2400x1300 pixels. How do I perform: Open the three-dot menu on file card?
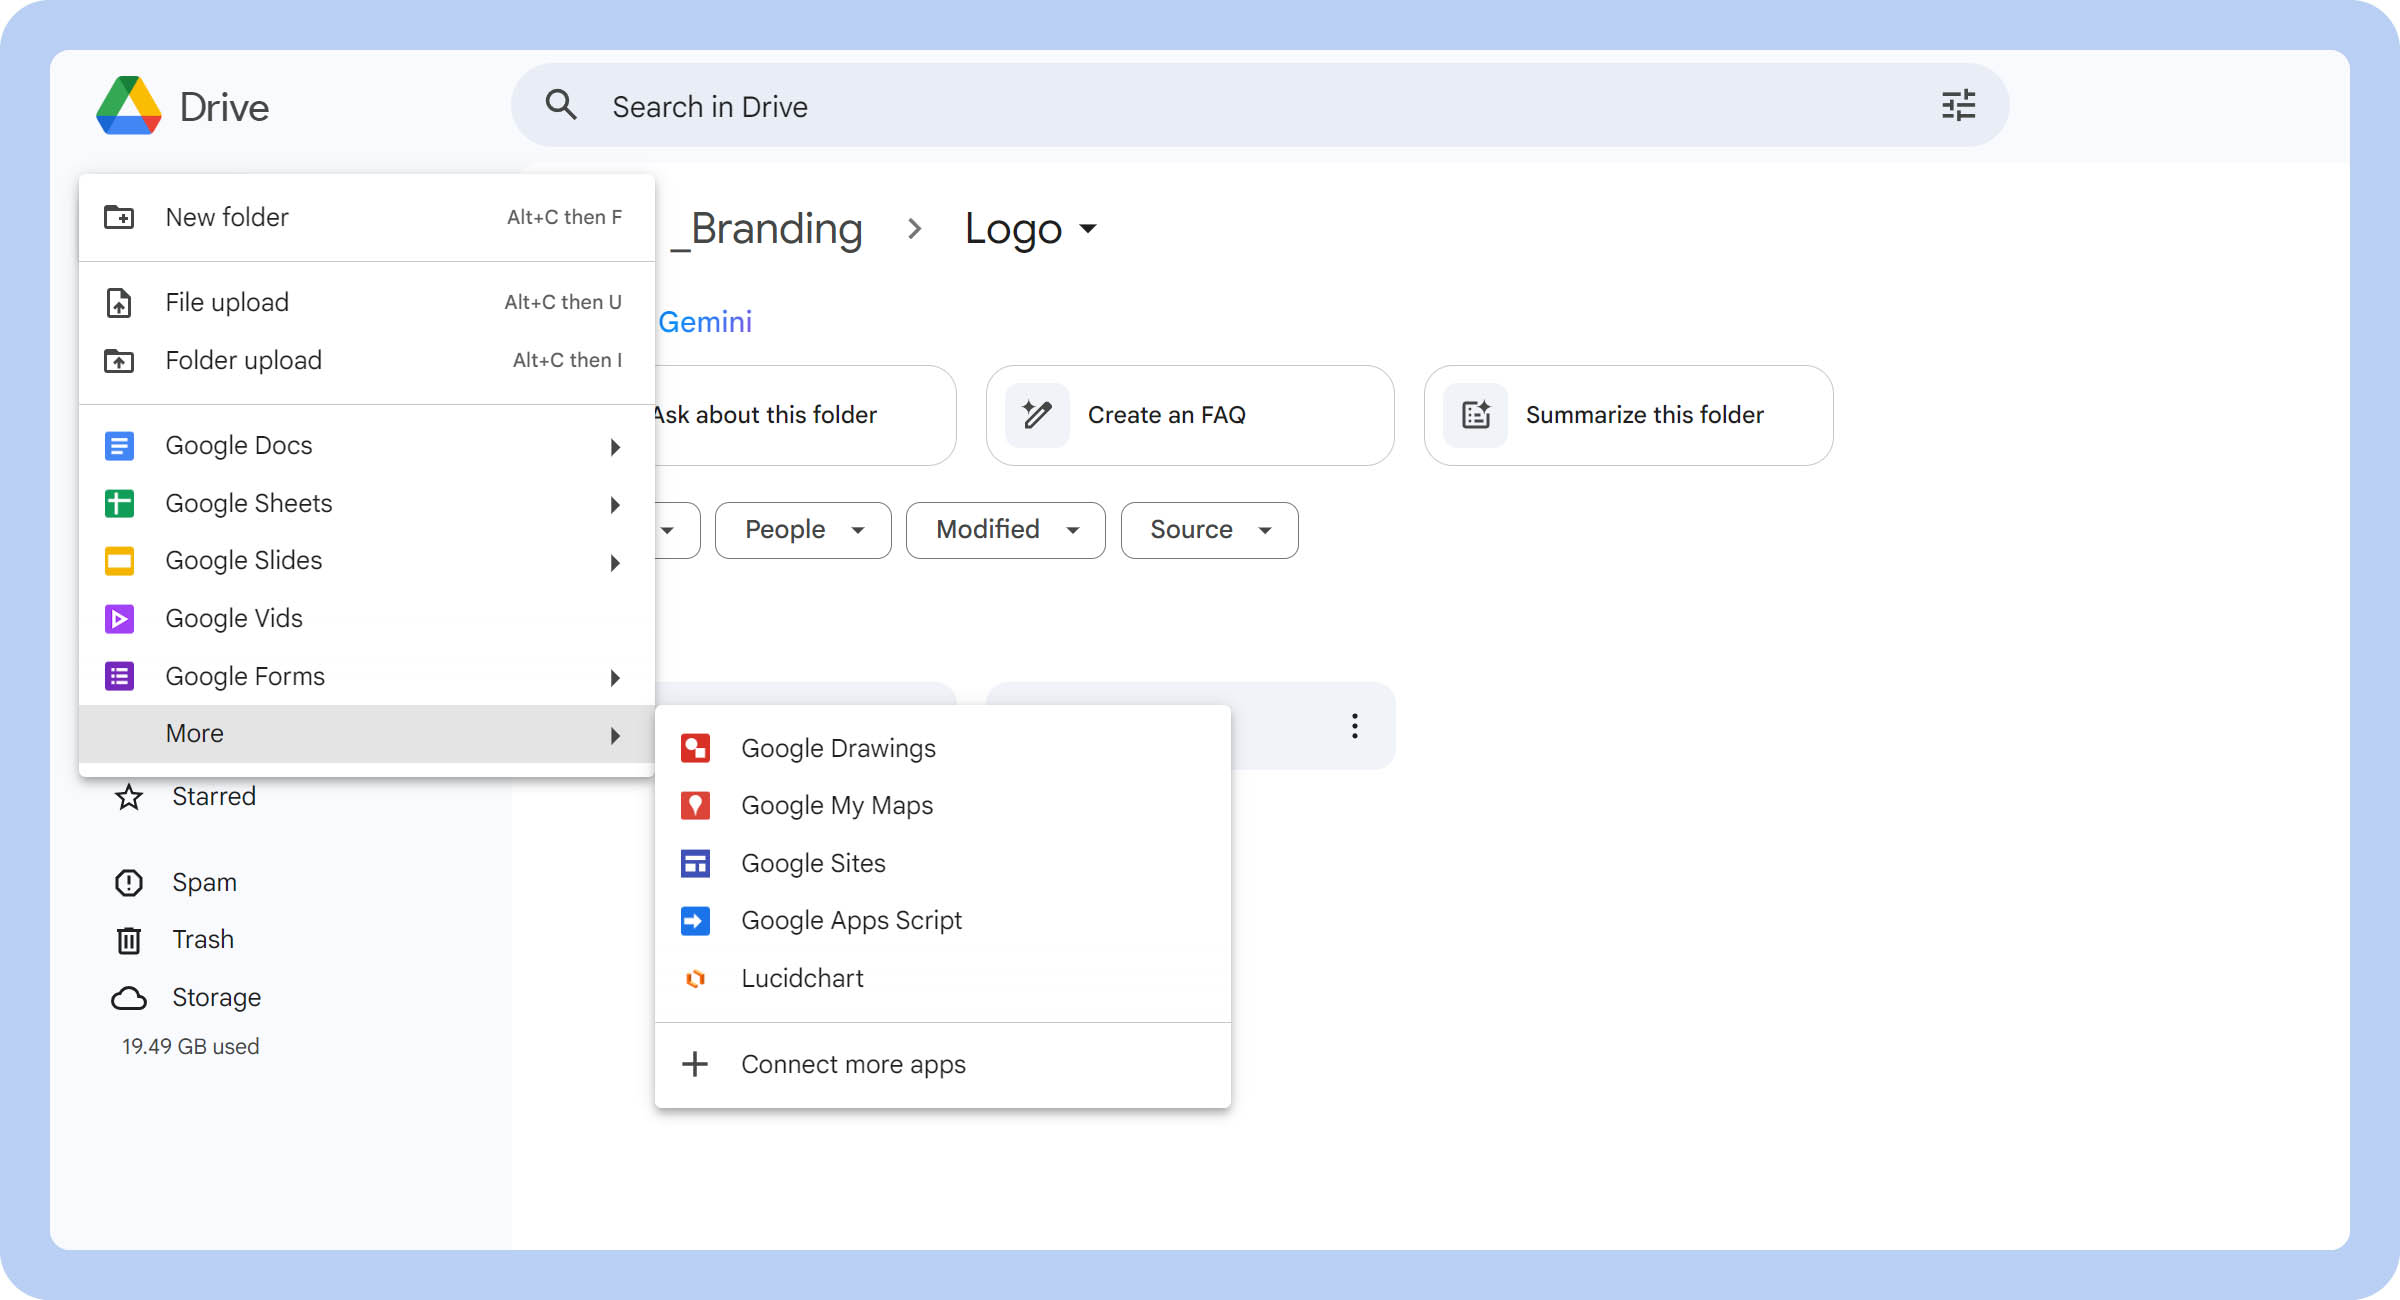point(1354,726)
